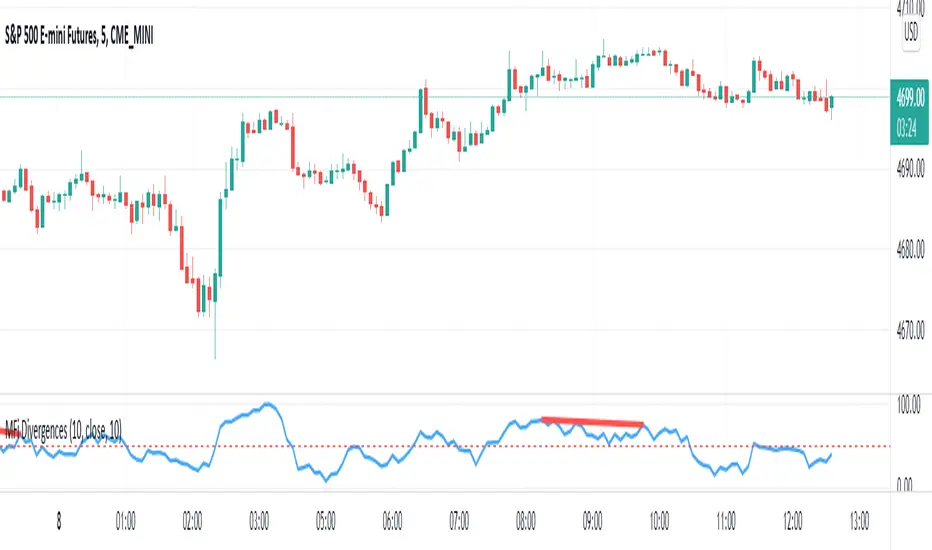This screenshot has height=550, width=932.
Task: Click the 08:00 time axis label
Action: (x=526, y=520)
